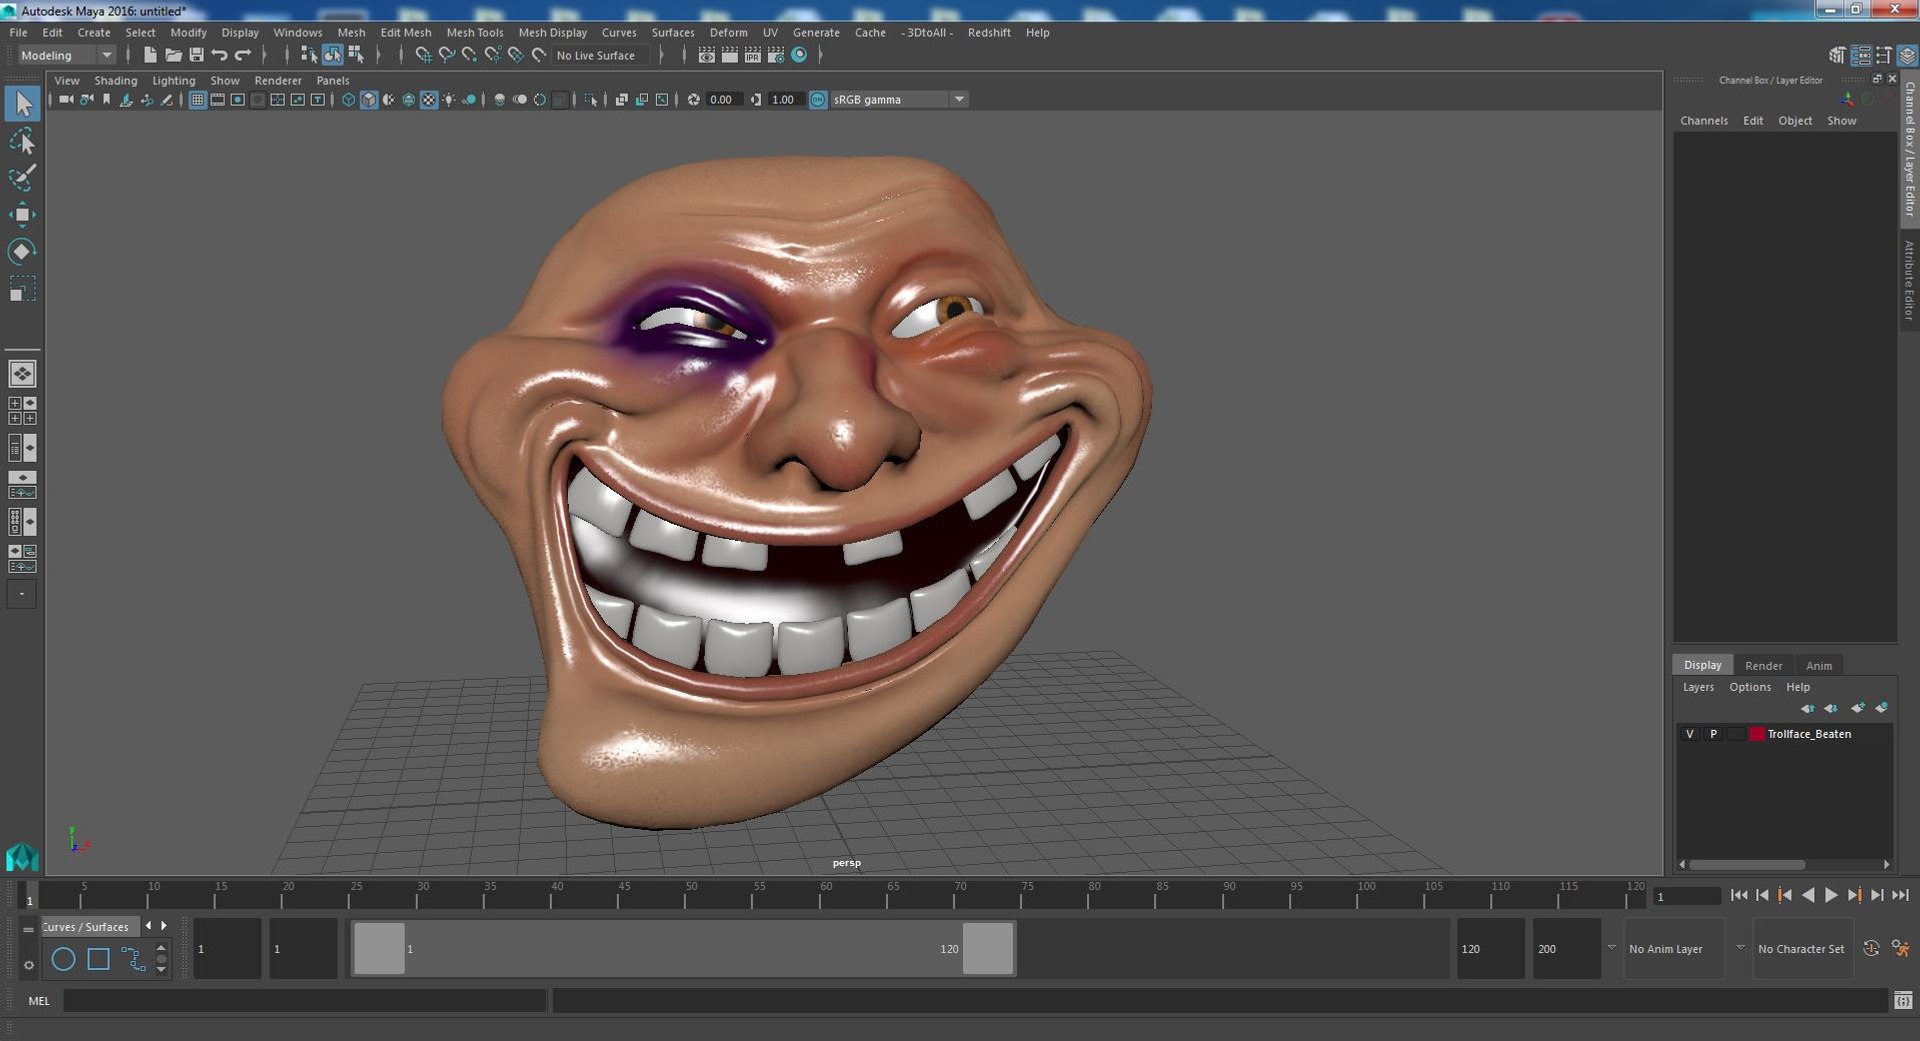Show the Modeling Toolkit panel
Screen dimensions: 1920x1041
pos(1837,55)
